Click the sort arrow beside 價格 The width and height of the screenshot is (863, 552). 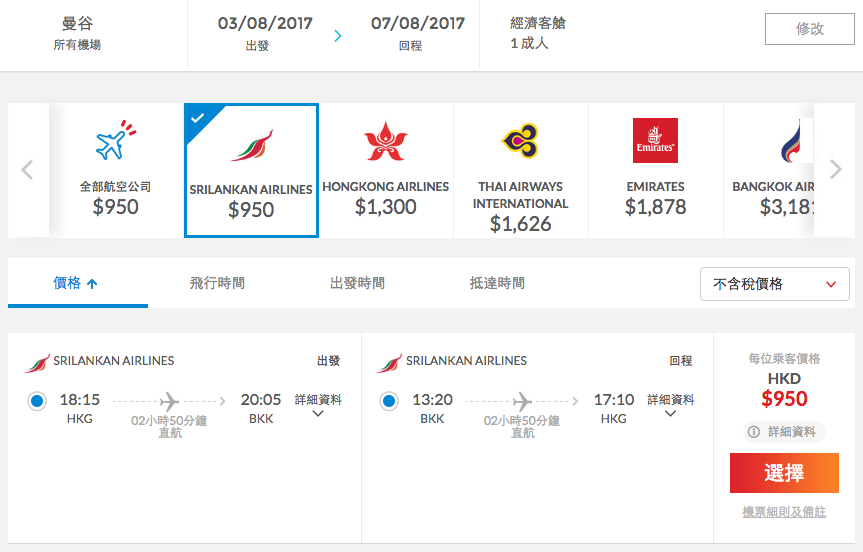click(x=92, y=284)
